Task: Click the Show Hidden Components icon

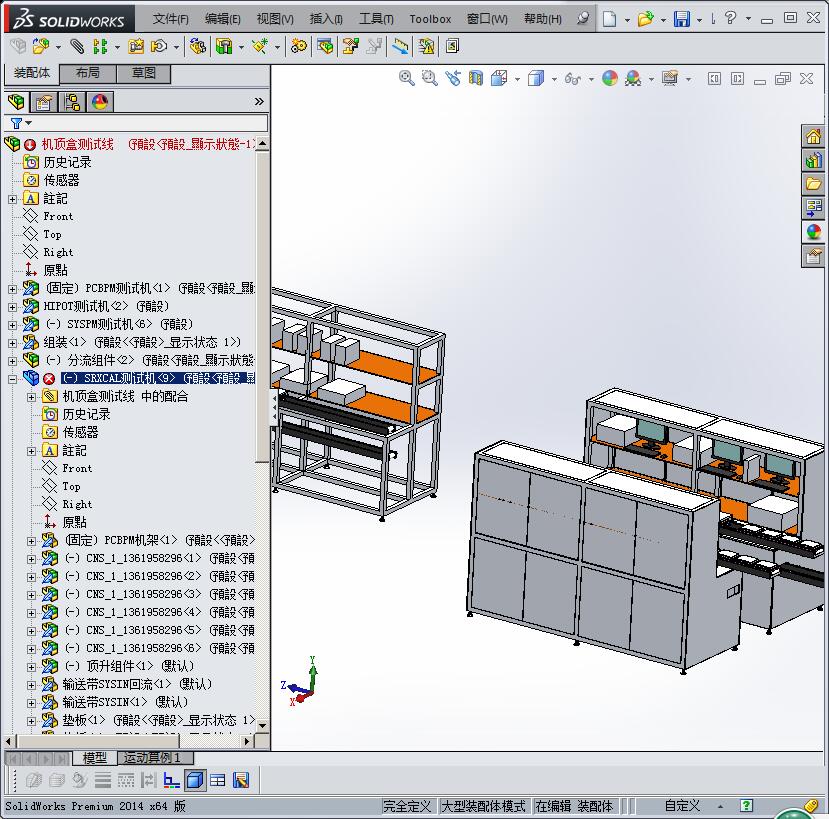Action: [198, 47]
